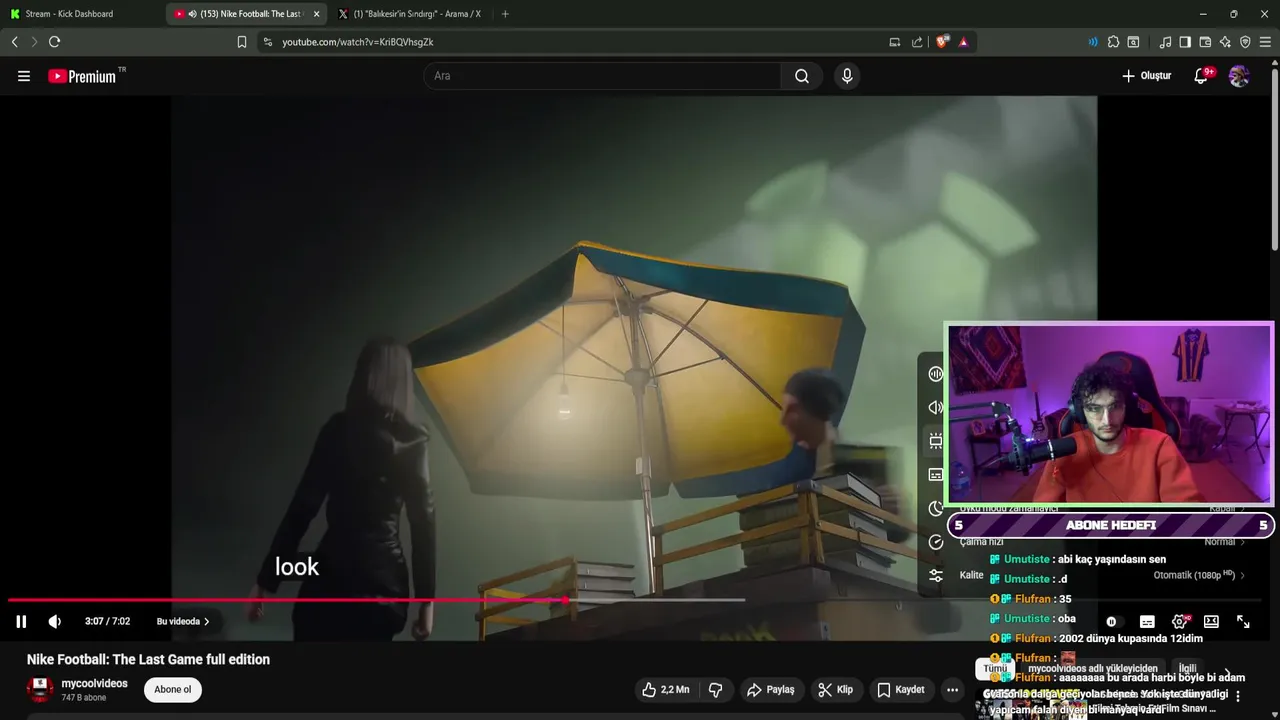Bookmark this page in address bar
Viewport: 1280px width, 720px height.
[x=242, y=42]
